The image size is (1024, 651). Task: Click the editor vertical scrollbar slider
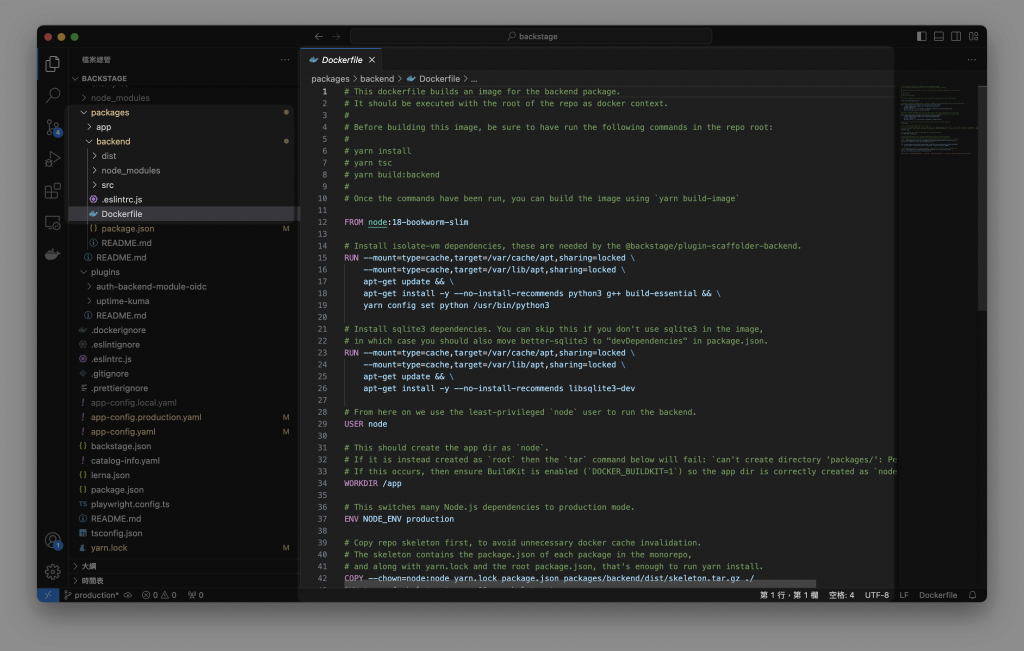[x=982, y=198]
